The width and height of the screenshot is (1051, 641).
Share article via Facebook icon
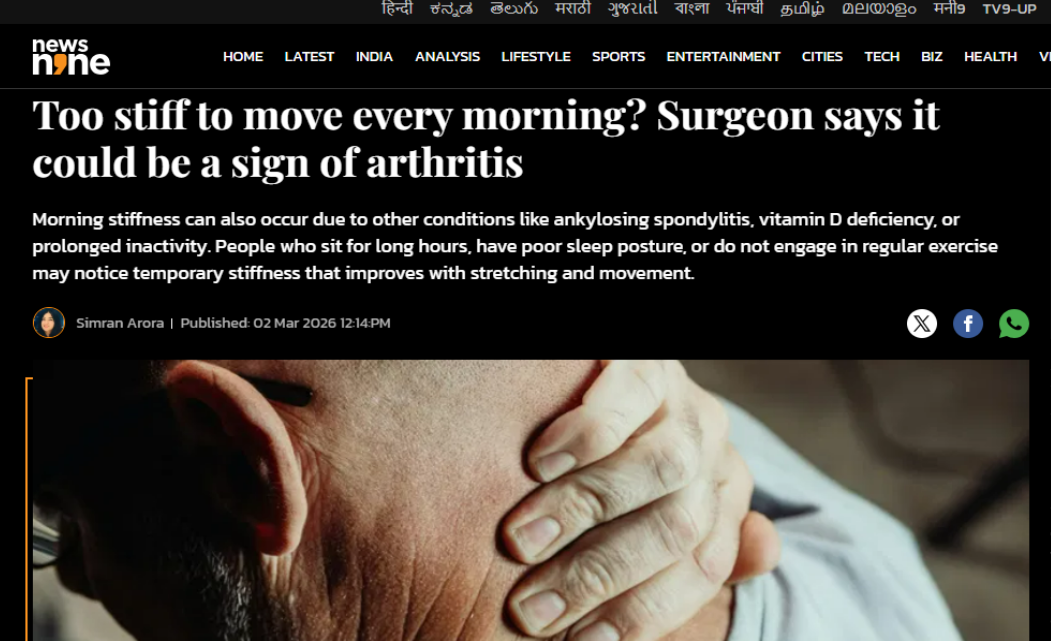point(968,324)
